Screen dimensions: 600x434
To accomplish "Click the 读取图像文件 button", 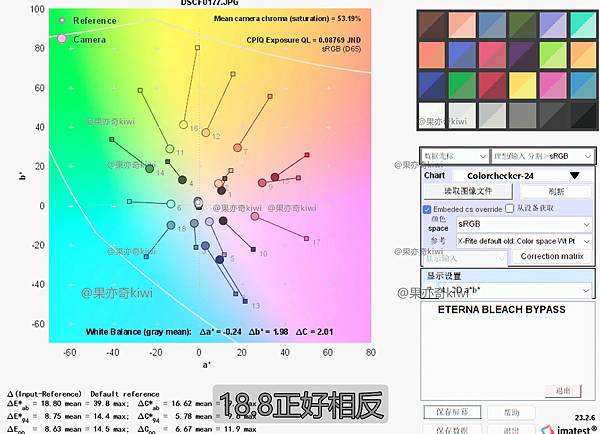I will coord(468,191).
